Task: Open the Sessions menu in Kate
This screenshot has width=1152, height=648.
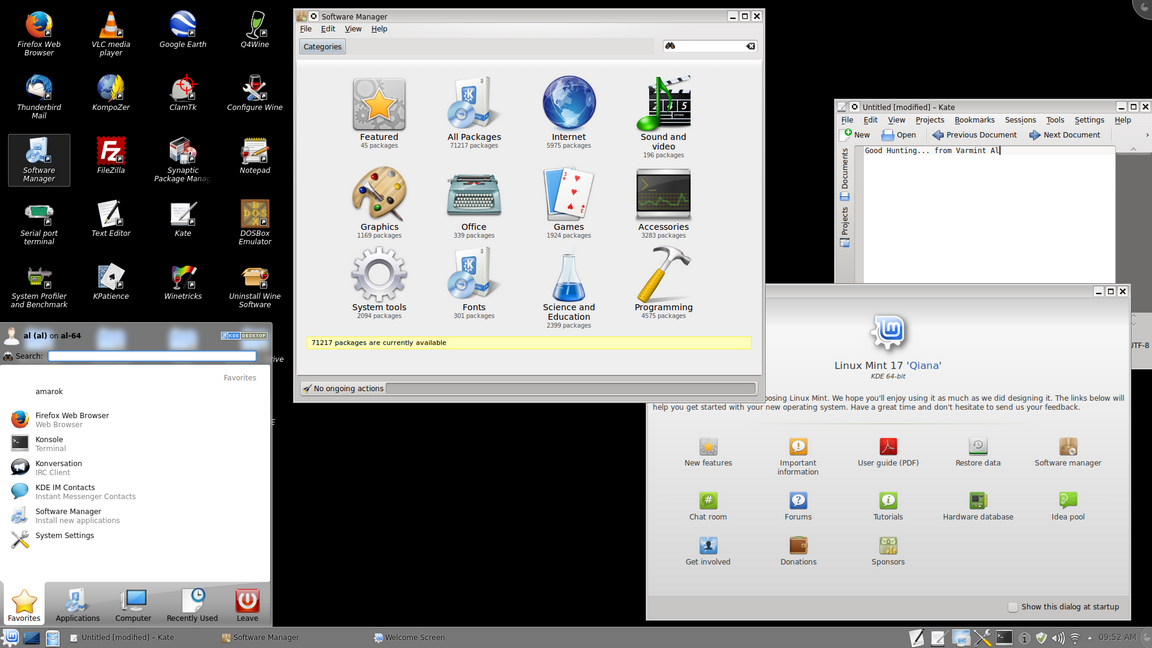Action: (1020, 120)
